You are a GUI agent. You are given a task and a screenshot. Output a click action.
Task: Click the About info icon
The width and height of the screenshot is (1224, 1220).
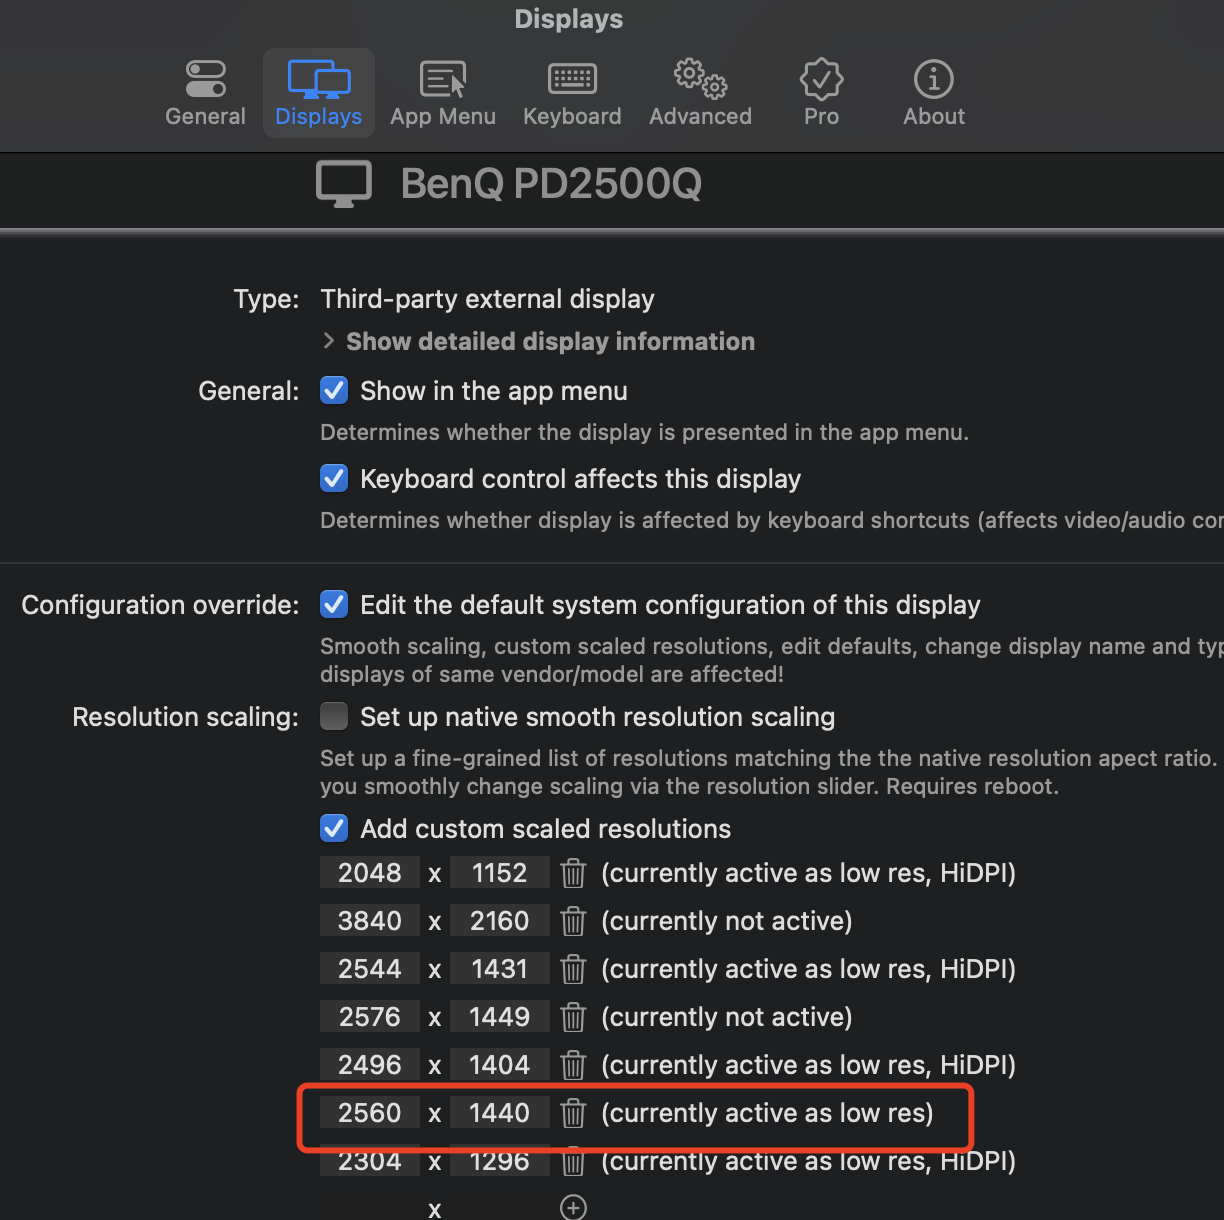click(932, 92)
